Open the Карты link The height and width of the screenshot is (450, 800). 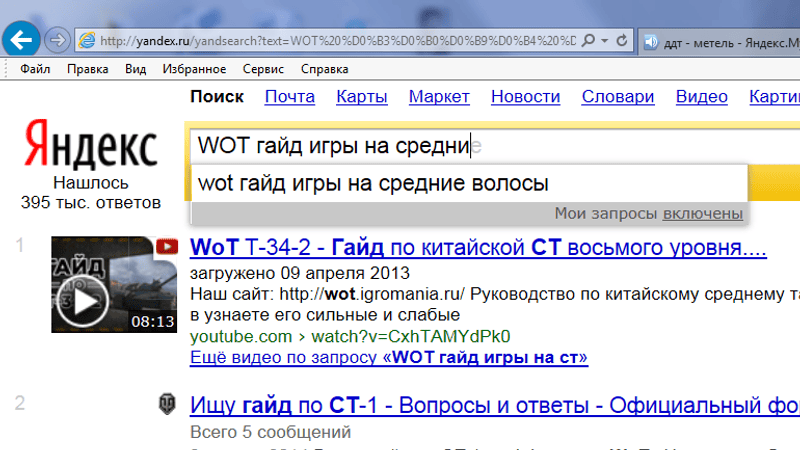coord(362,96)
